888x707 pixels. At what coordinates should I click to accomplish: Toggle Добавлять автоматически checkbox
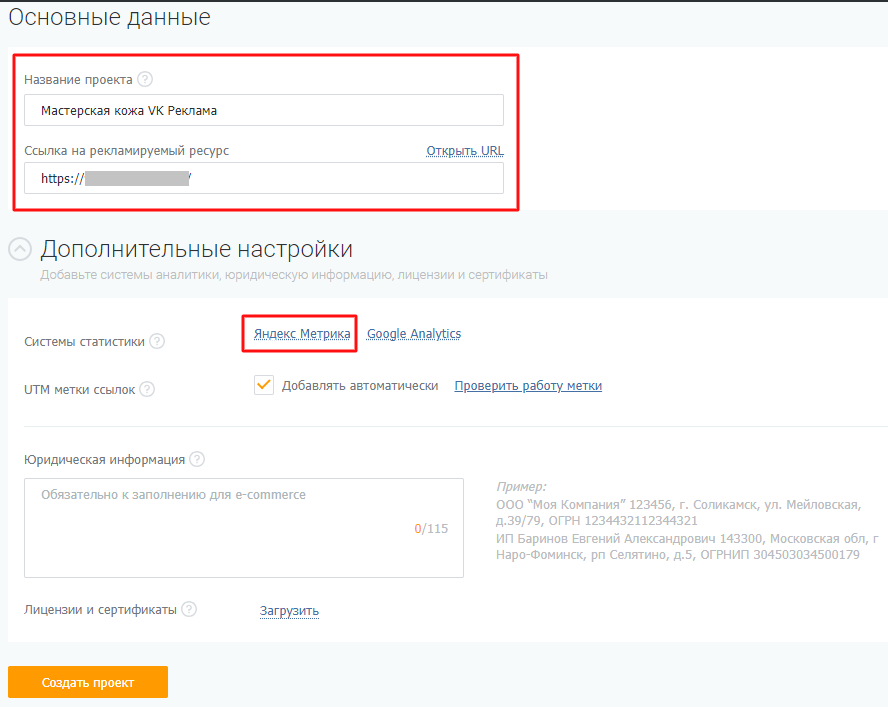click(x=264, y=385)
